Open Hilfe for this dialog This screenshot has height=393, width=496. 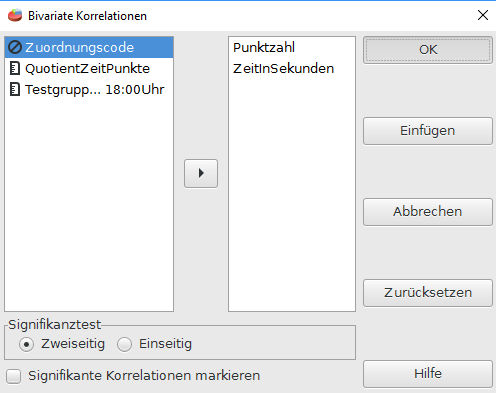428,374
